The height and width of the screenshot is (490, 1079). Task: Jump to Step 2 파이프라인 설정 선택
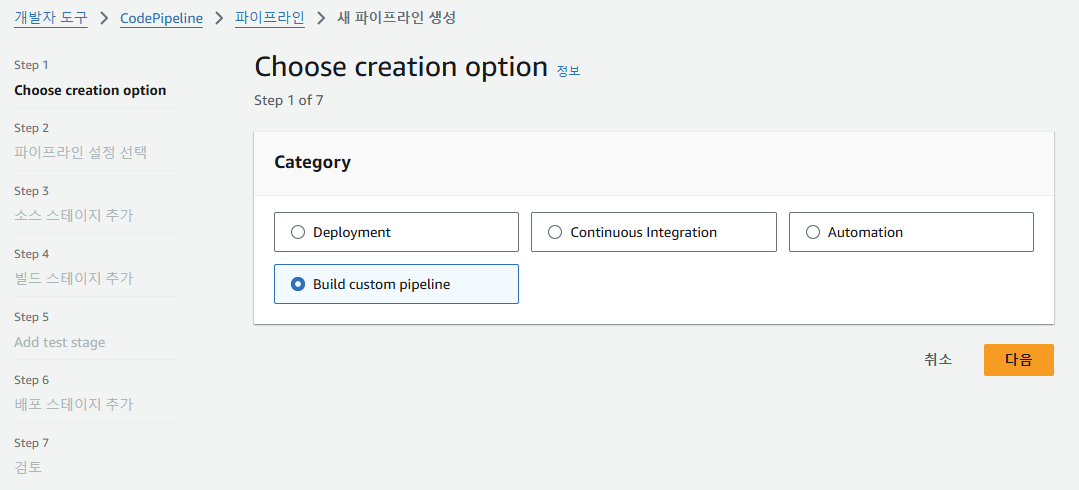(x=80, y=153)
